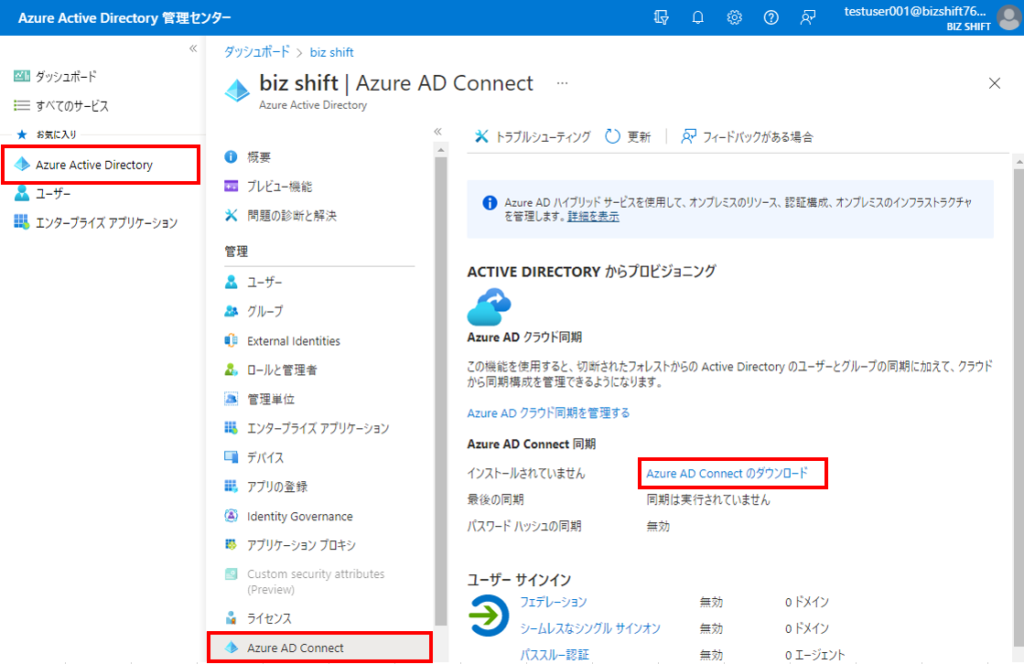Click トラブルシューティング toolbar button

(532, 136)
